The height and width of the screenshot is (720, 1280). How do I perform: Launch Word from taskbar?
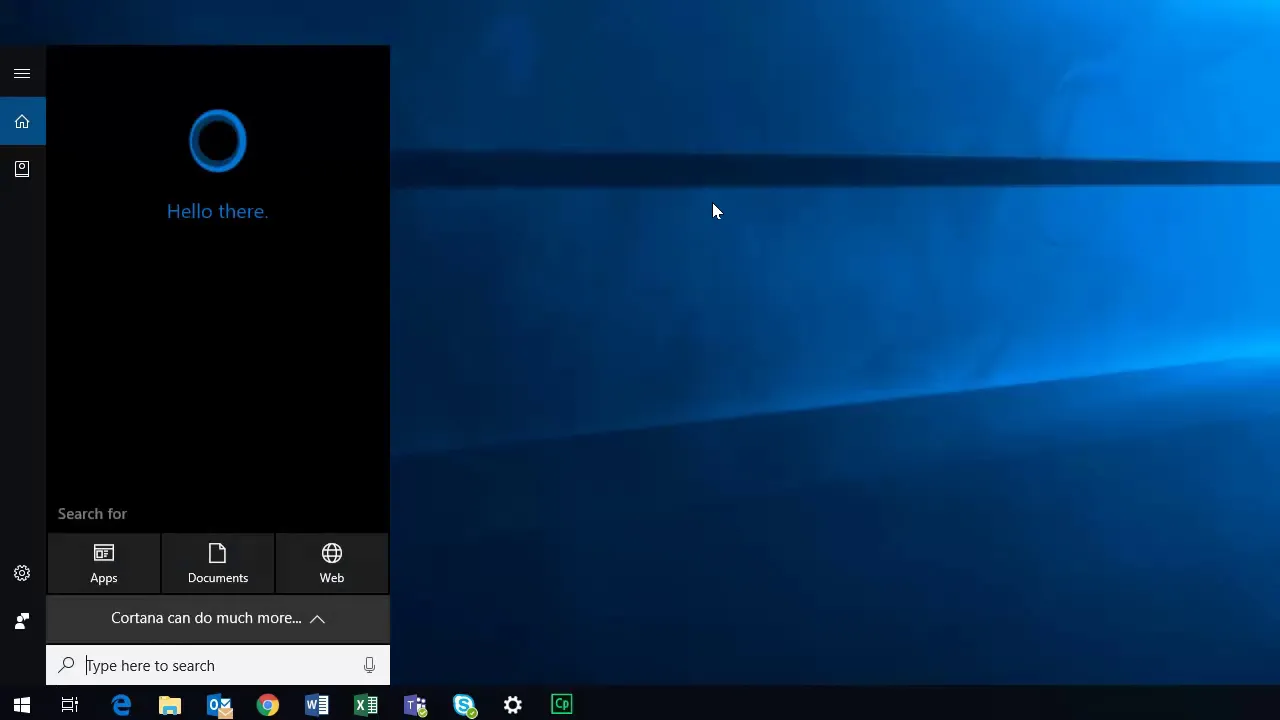[x=317, y=705]
